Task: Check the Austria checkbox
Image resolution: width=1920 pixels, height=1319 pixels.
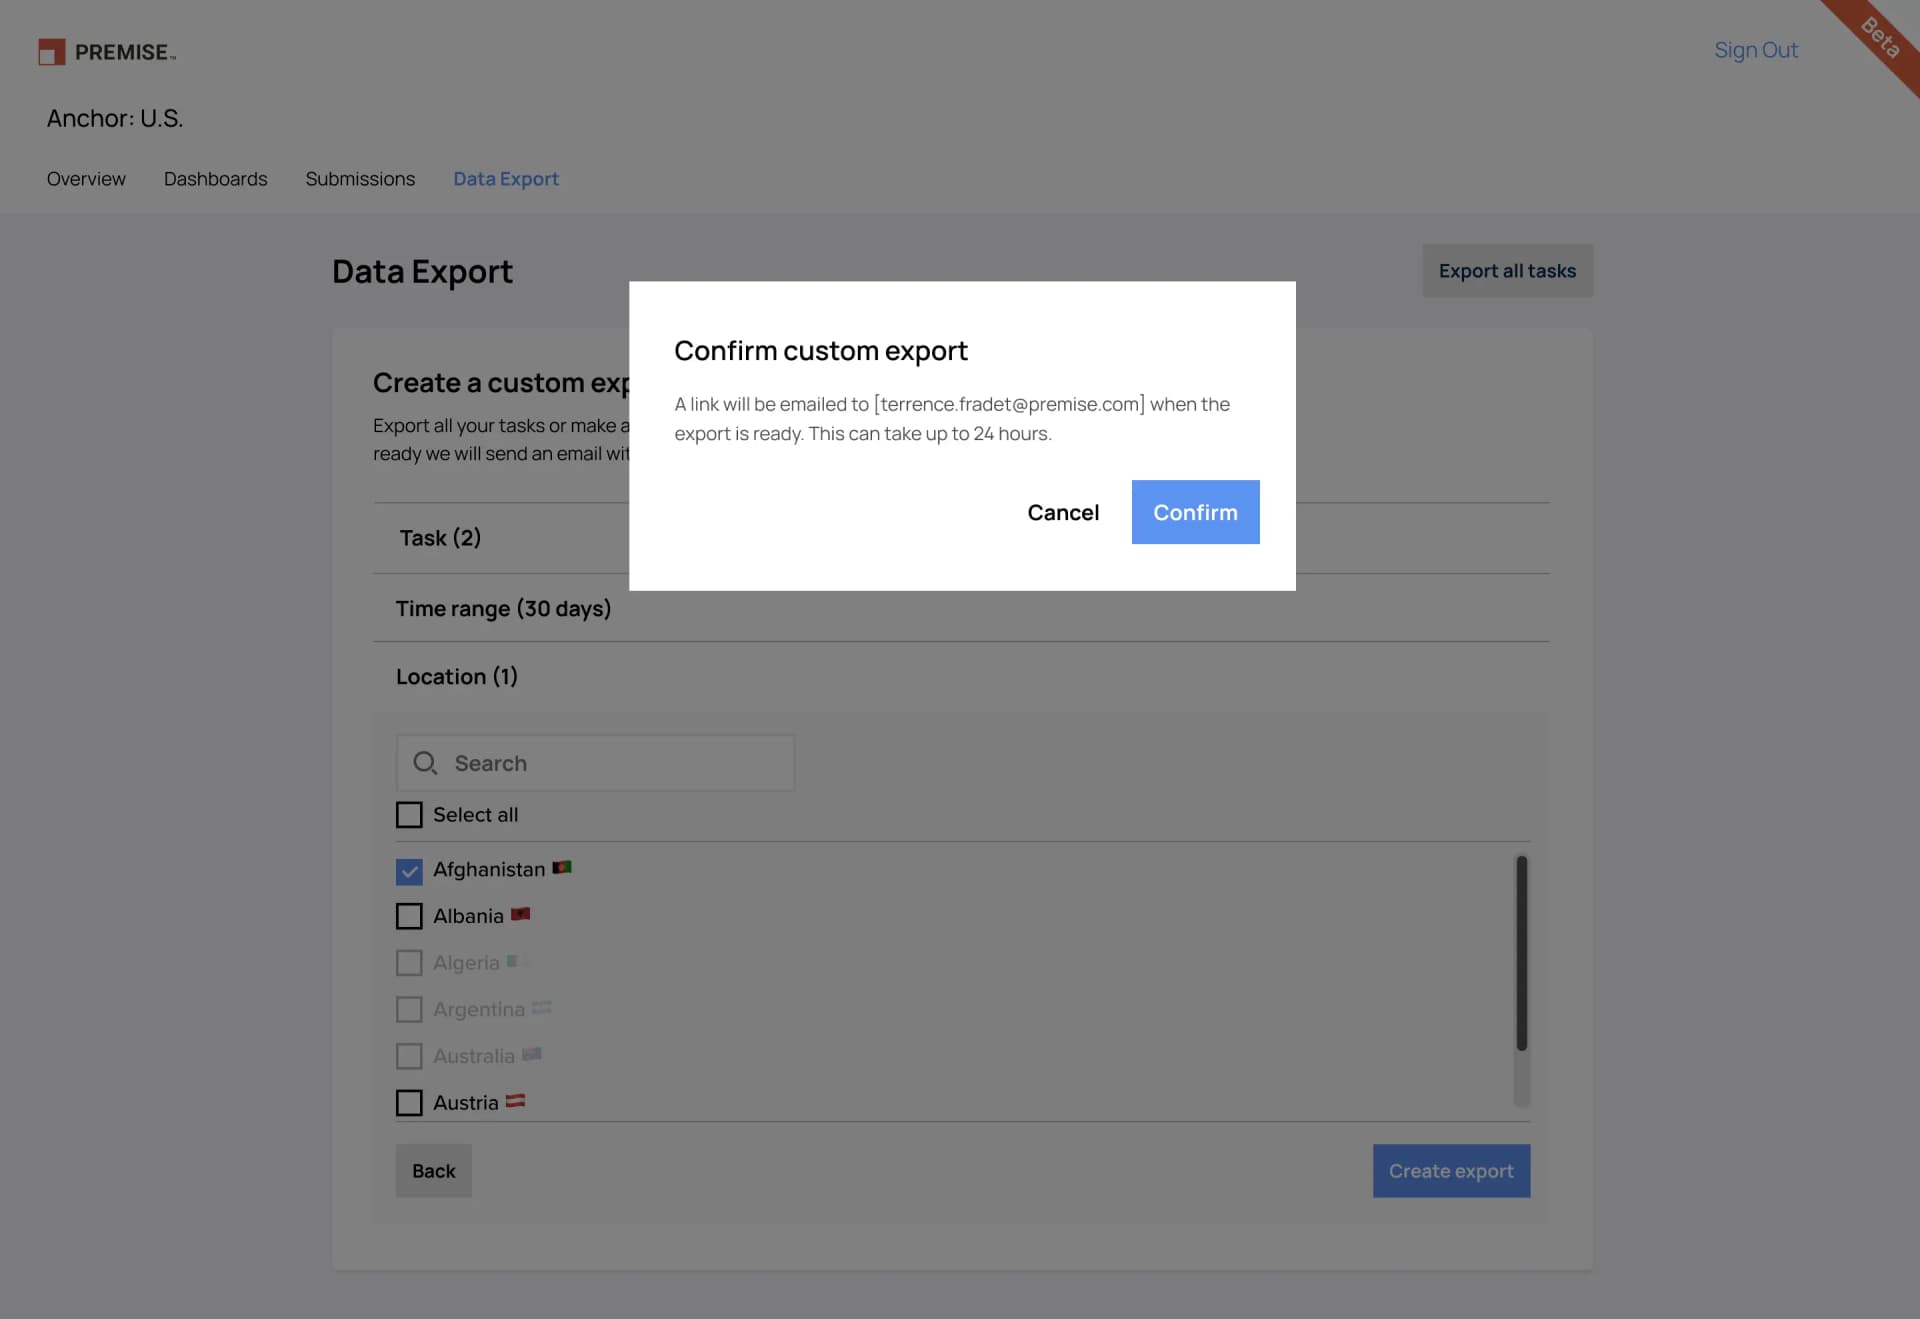Action: (x=409, y=1102)
